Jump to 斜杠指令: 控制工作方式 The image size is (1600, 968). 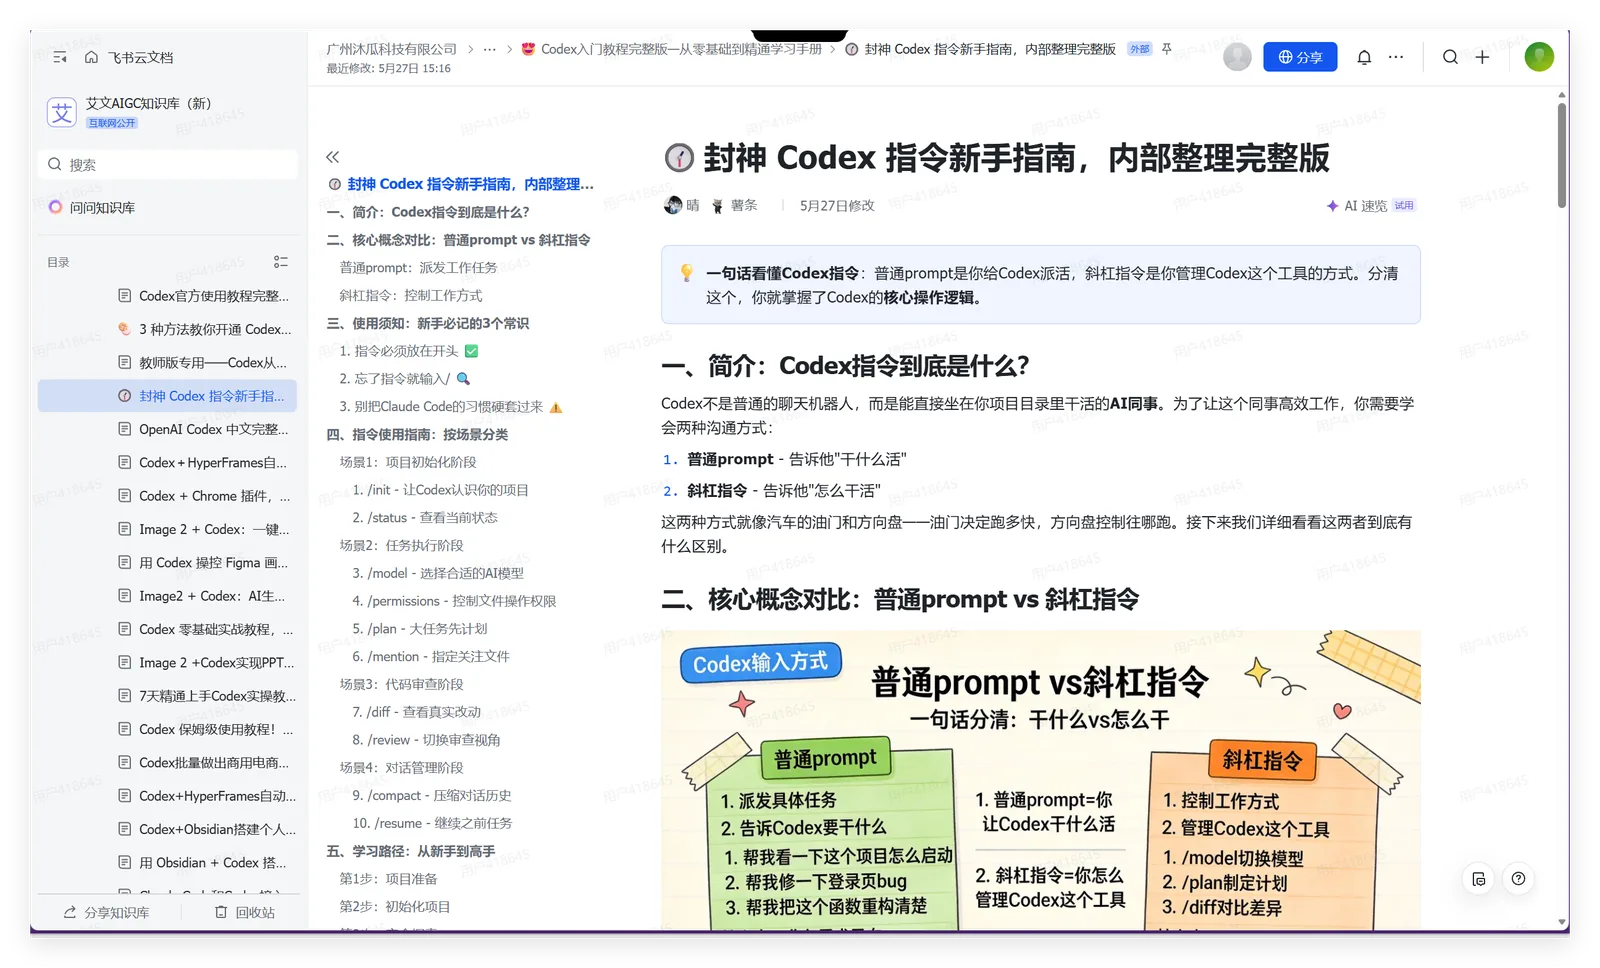tap(411, 295)
